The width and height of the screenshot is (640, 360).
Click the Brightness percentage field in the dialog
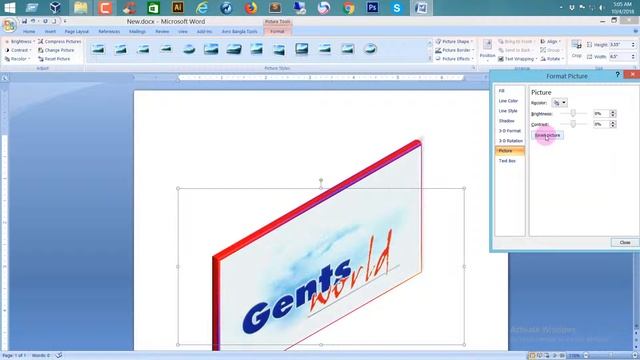601,113
